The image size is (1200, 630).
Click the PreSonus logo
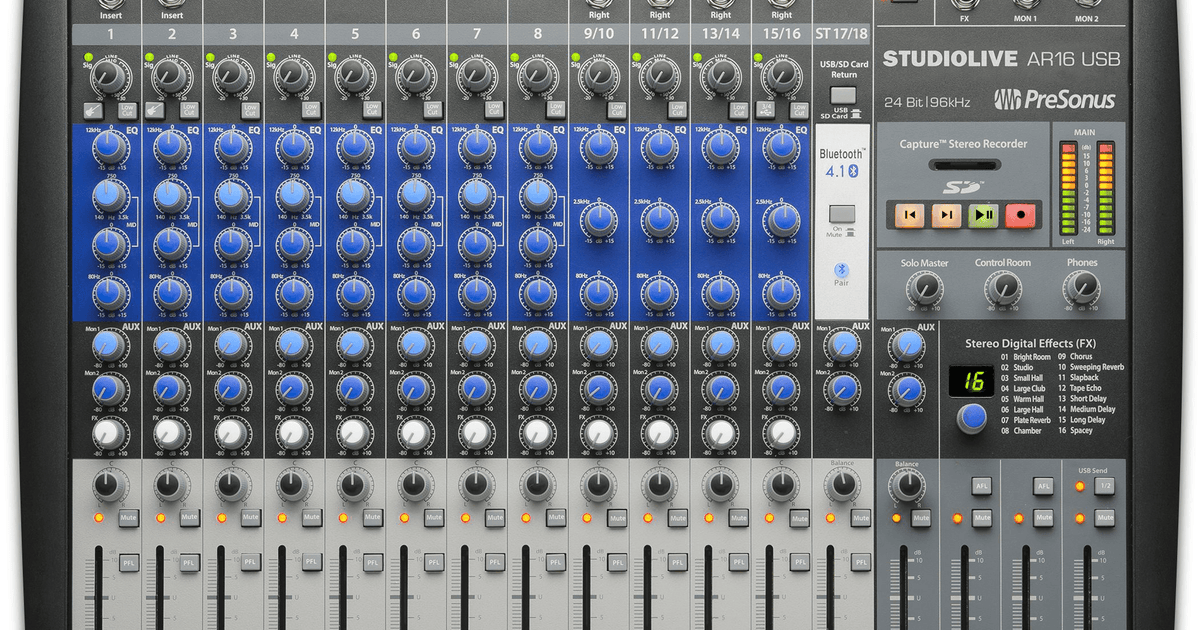[x=1055, y=99]
